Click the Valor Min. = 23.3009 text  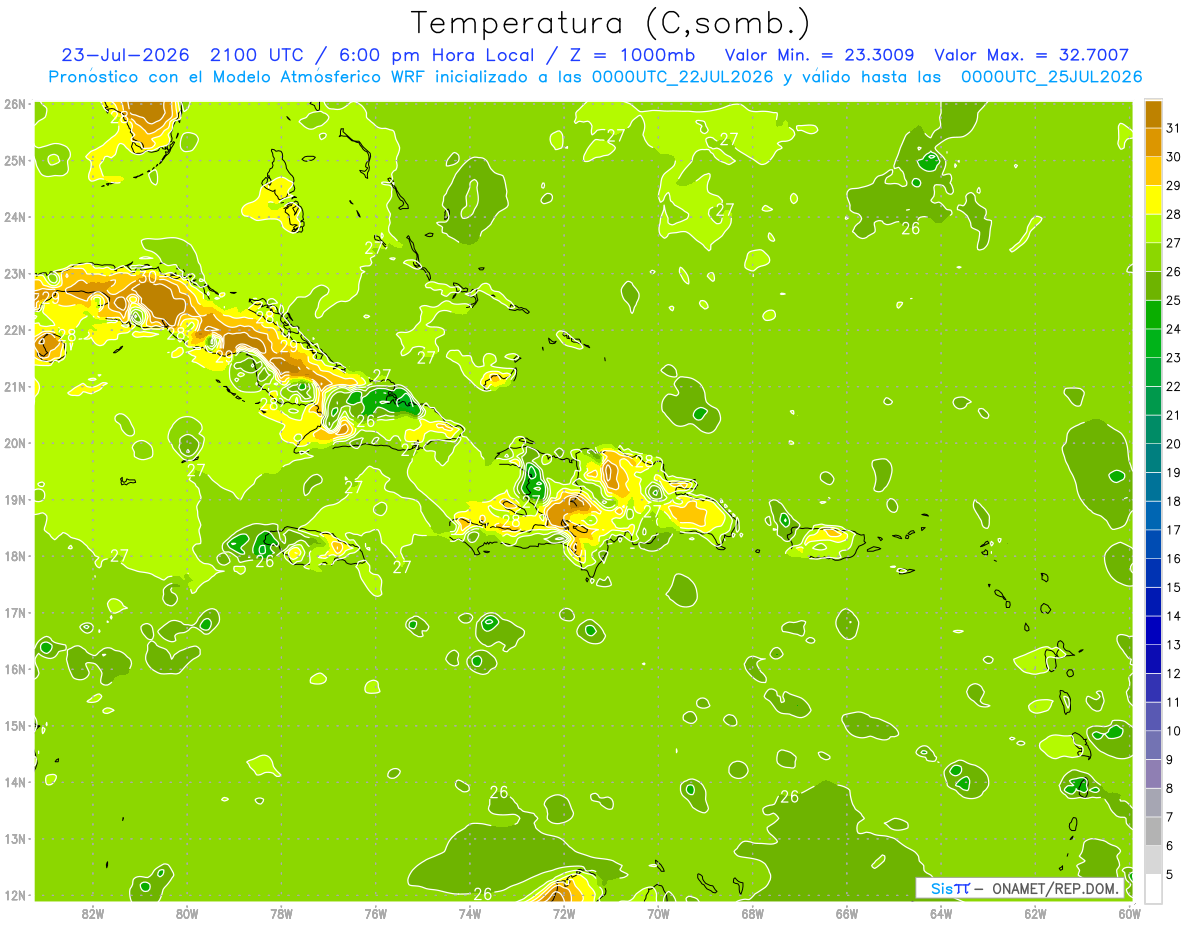(819, 55)
